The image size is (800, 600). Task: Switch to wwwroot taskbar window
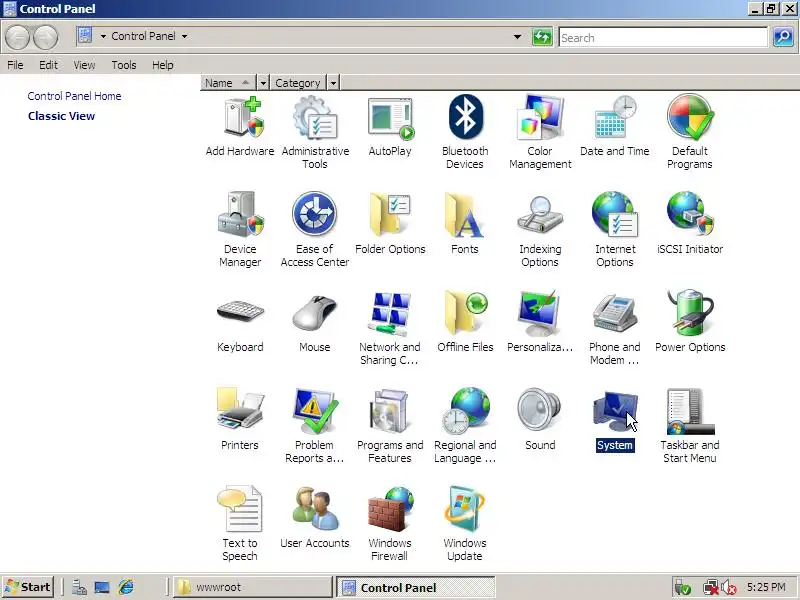pos(253,587)
